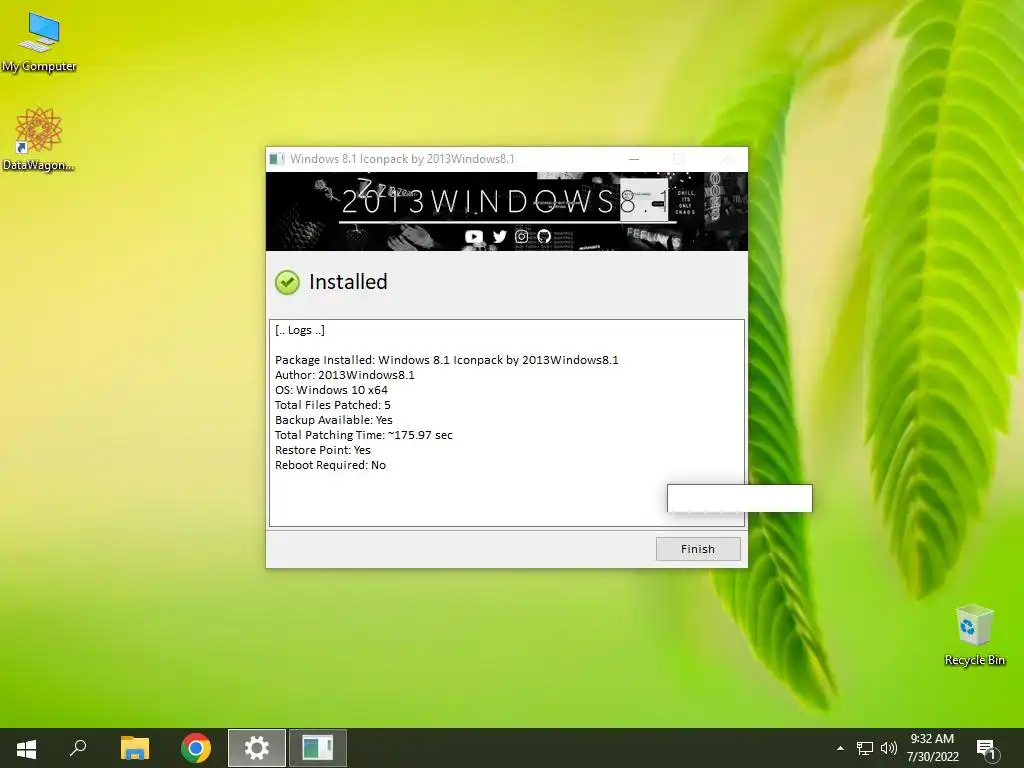Select the Recycle Bin desktop icon
This screenshot has height=768, width=1024.
(974, 635)
